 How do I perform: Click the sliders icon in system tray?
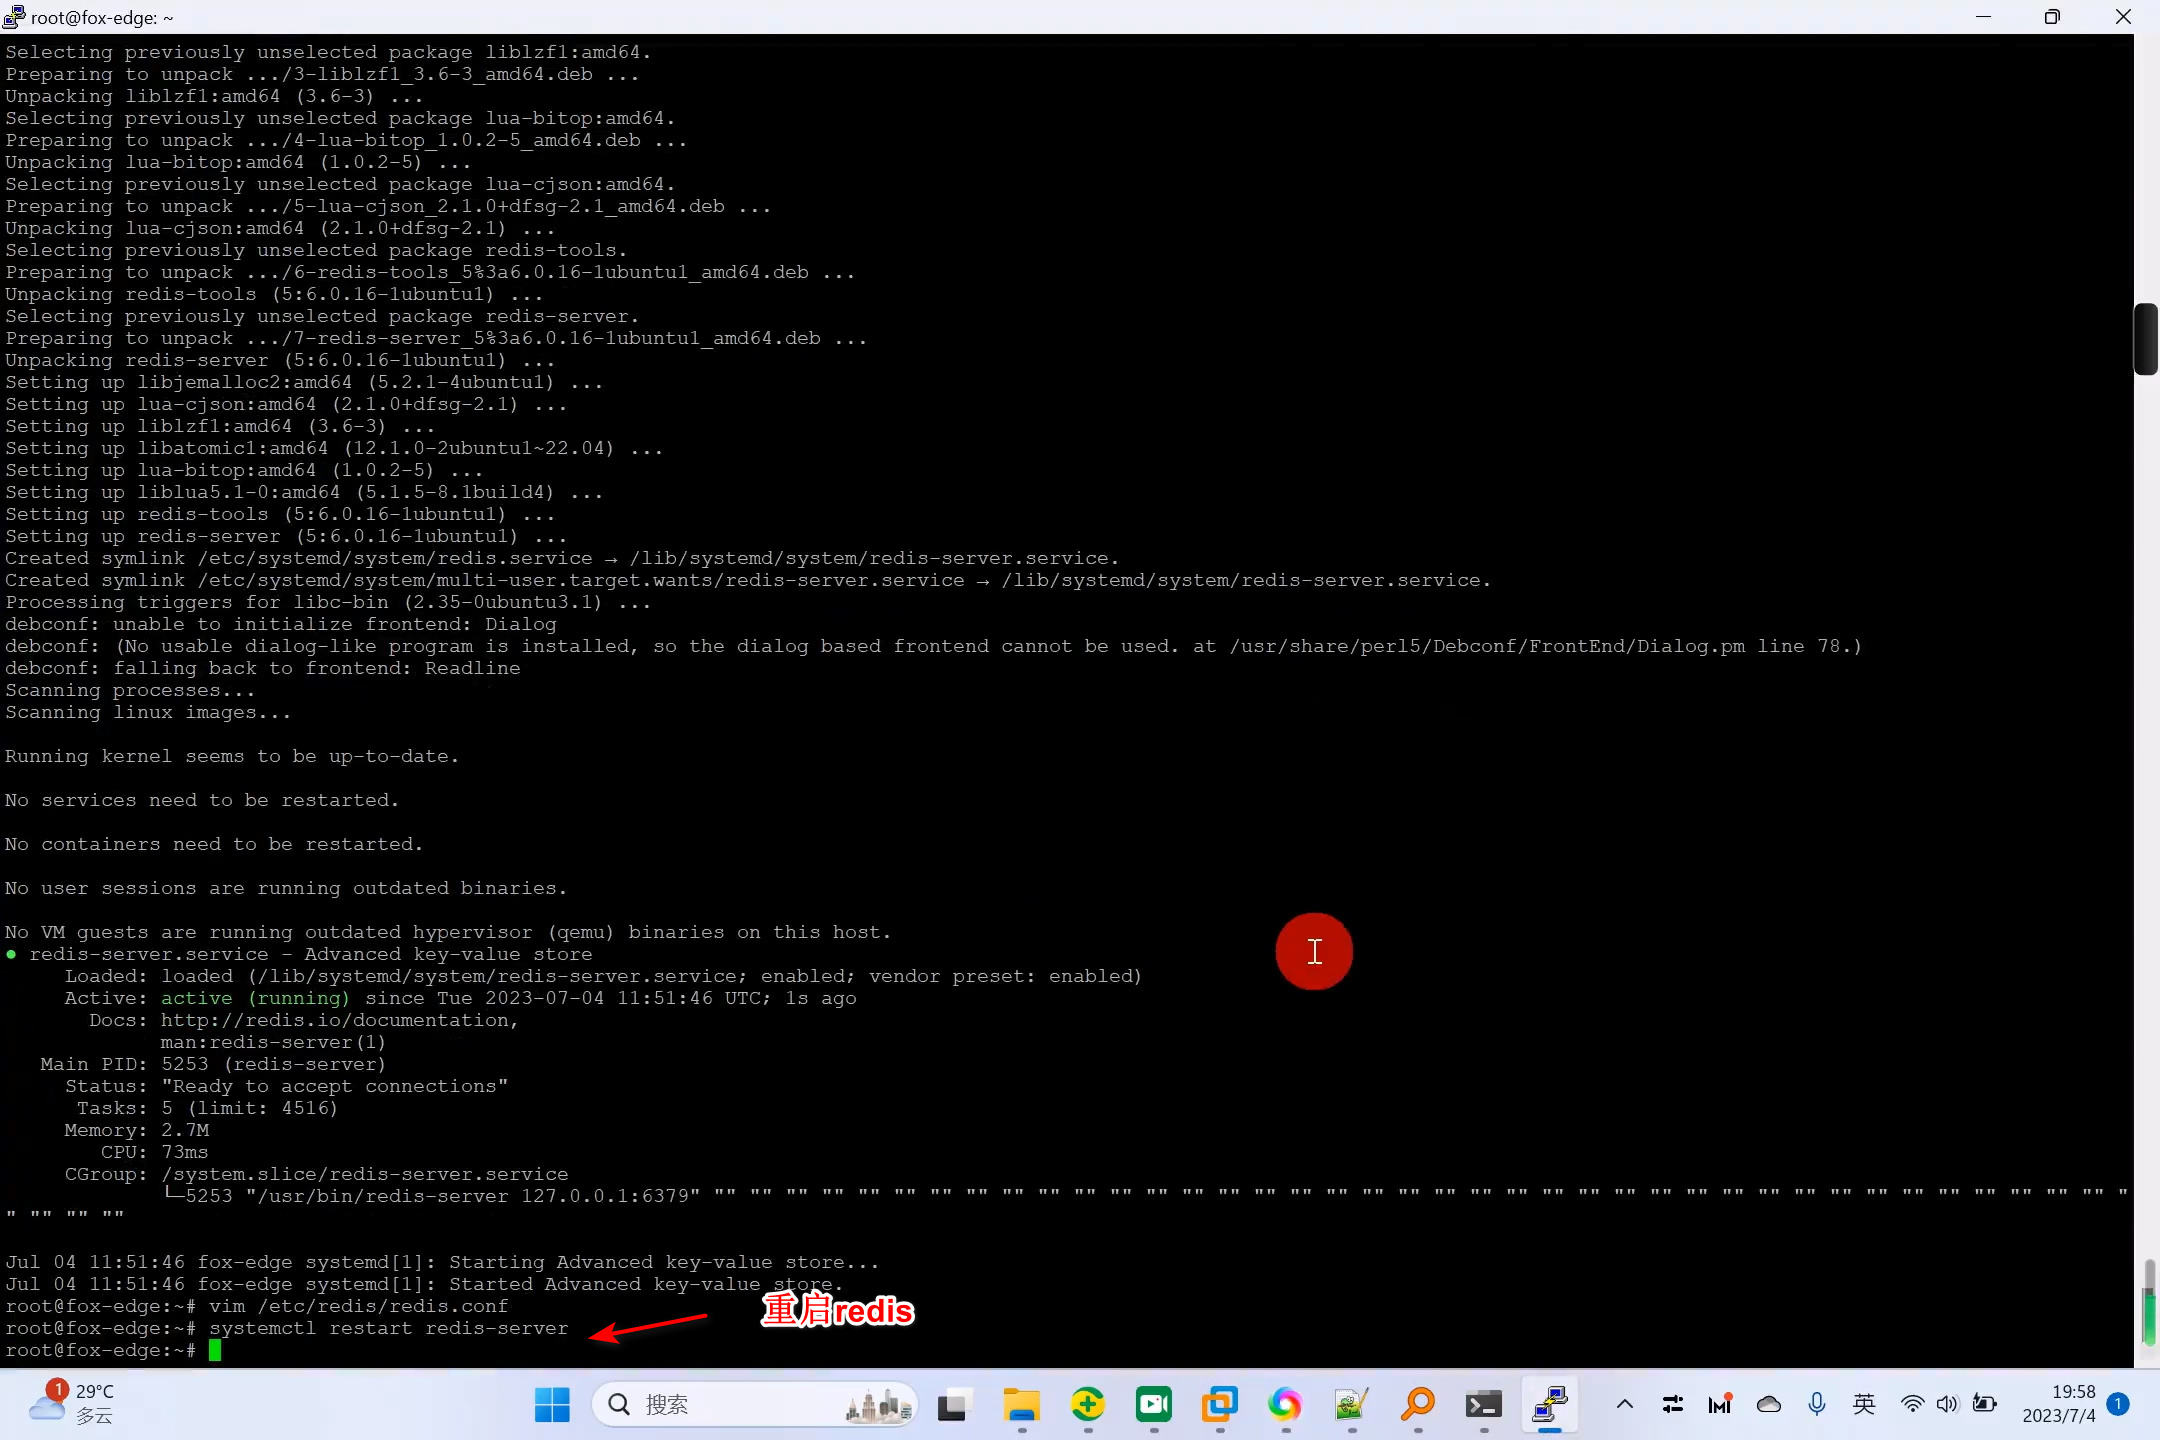[1672, 1405]
